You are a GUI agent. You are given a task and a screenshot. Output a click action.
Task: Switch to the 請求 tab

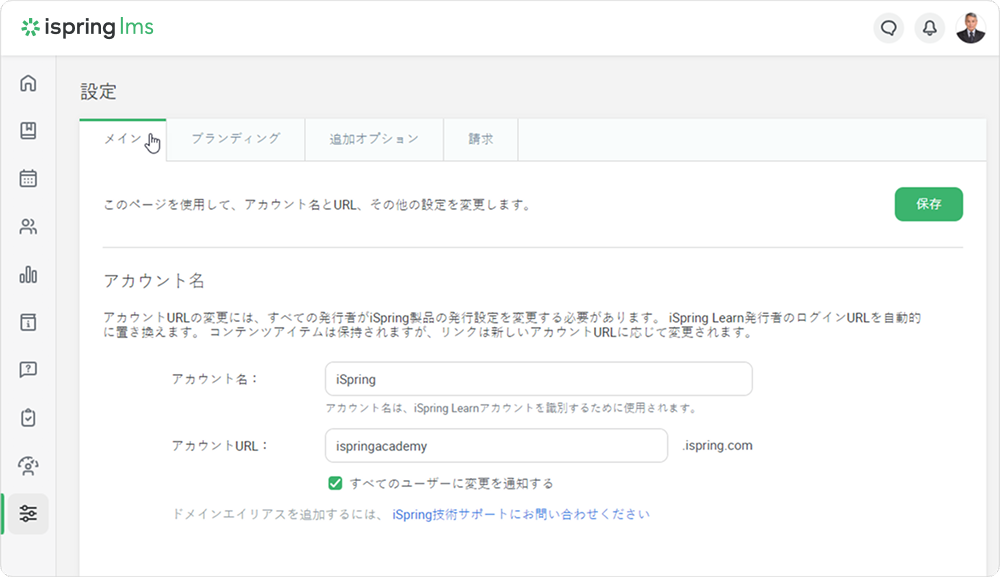point(481,140)
